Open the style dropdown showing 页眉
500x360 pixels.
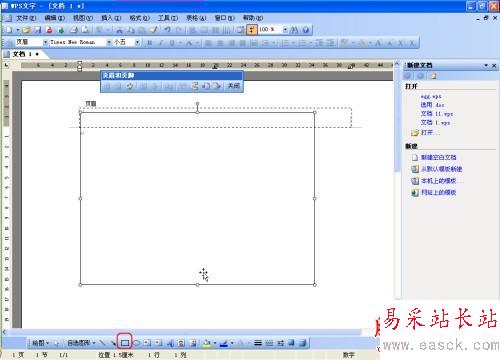46,42
